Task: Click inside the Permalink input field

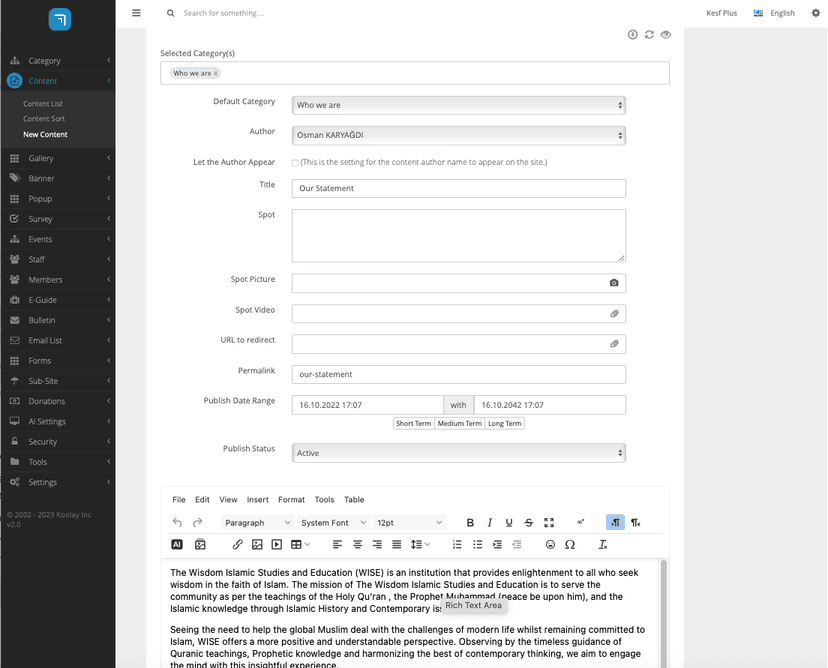Action: [x=457, y=373]
